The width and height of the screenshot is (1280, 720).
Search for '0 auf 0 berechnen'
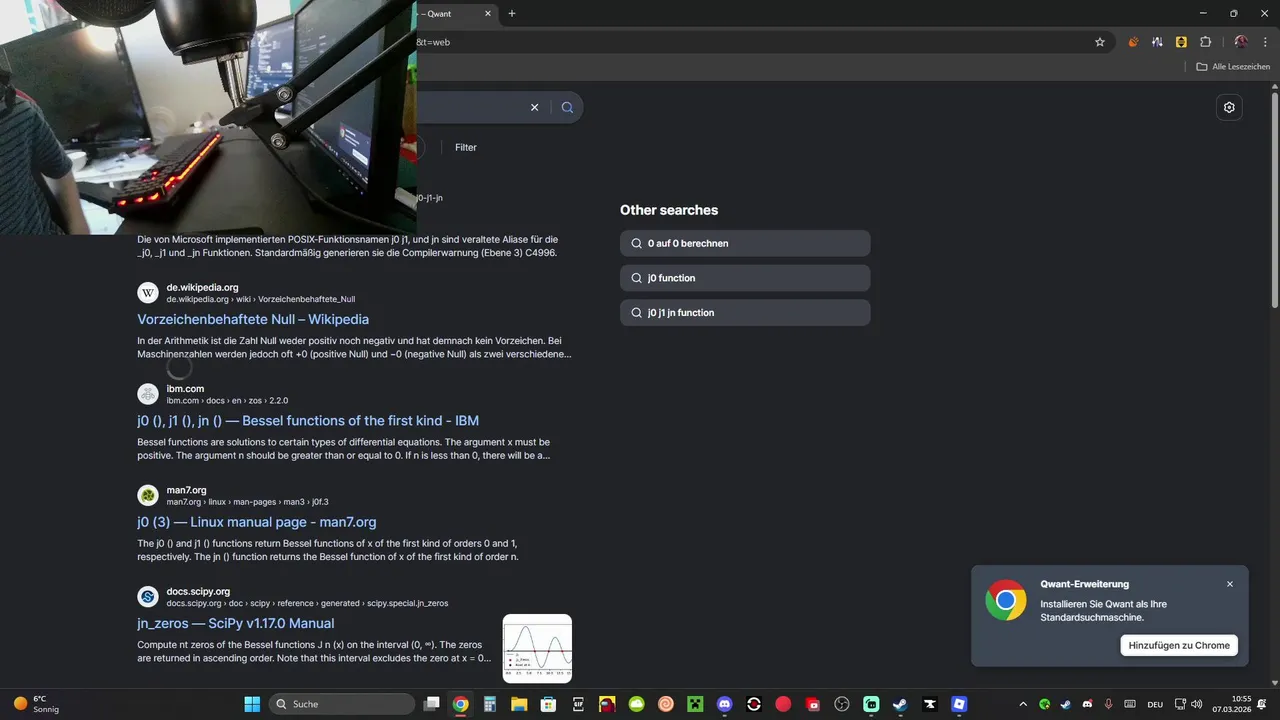click(745, 243)
